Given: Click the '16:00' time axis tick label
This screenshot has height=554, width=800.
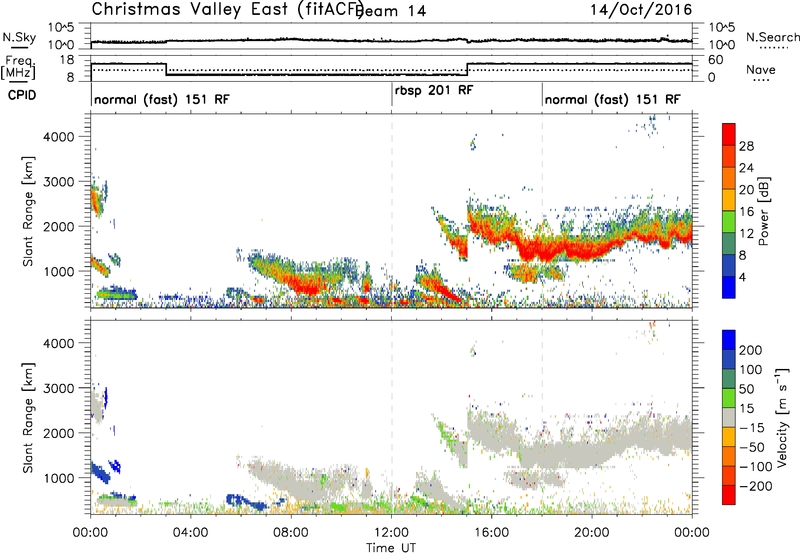Looking at the screenshot, I should pos(491,533).
